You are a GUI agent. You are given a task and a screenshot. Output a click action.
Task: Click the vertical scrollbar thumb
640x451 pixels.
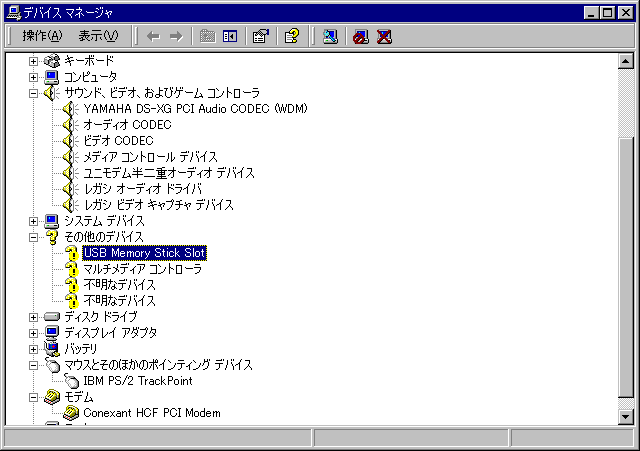626,267
